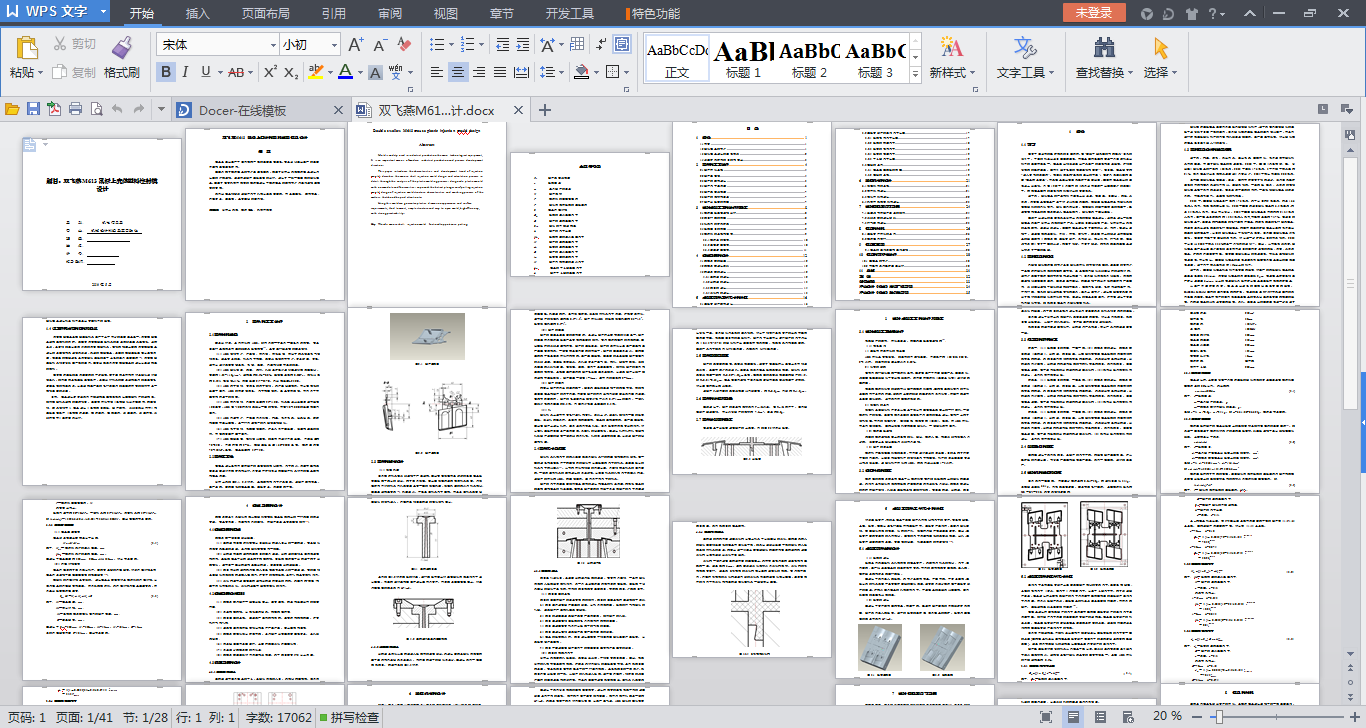Switch to the Docer-在线模板 document tab

[x=242, y=110]
